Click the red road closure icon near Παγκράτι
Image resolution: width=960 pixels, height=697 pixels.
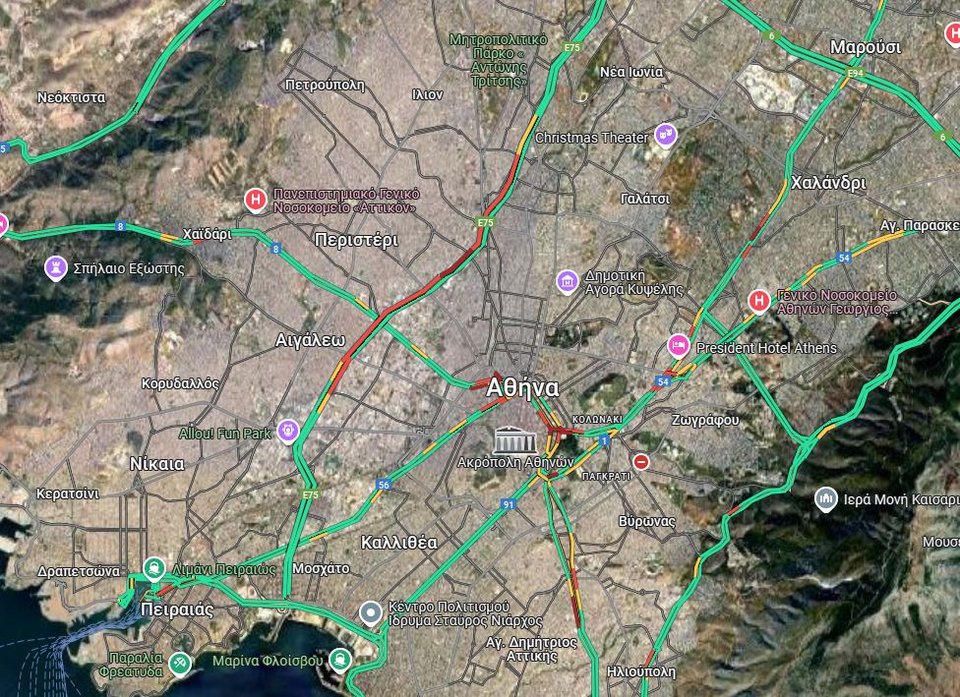pyautogui.click(x=641, y=462)
